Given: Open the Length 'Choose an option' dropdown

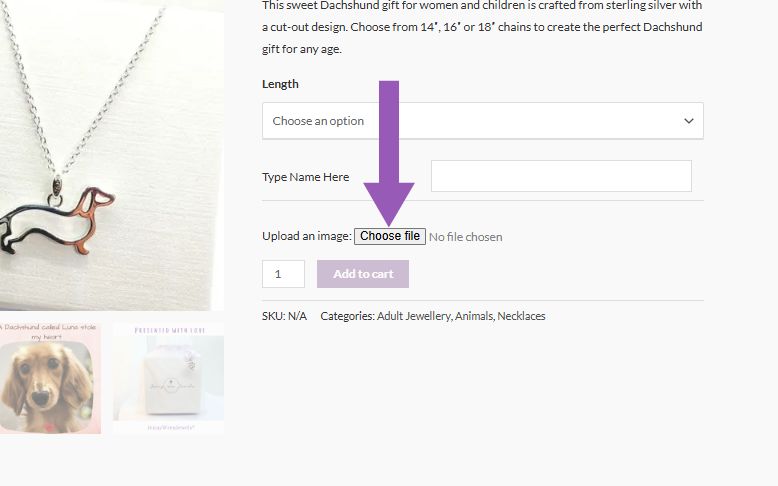Looking at the screenshot, I should pos(482,121).
